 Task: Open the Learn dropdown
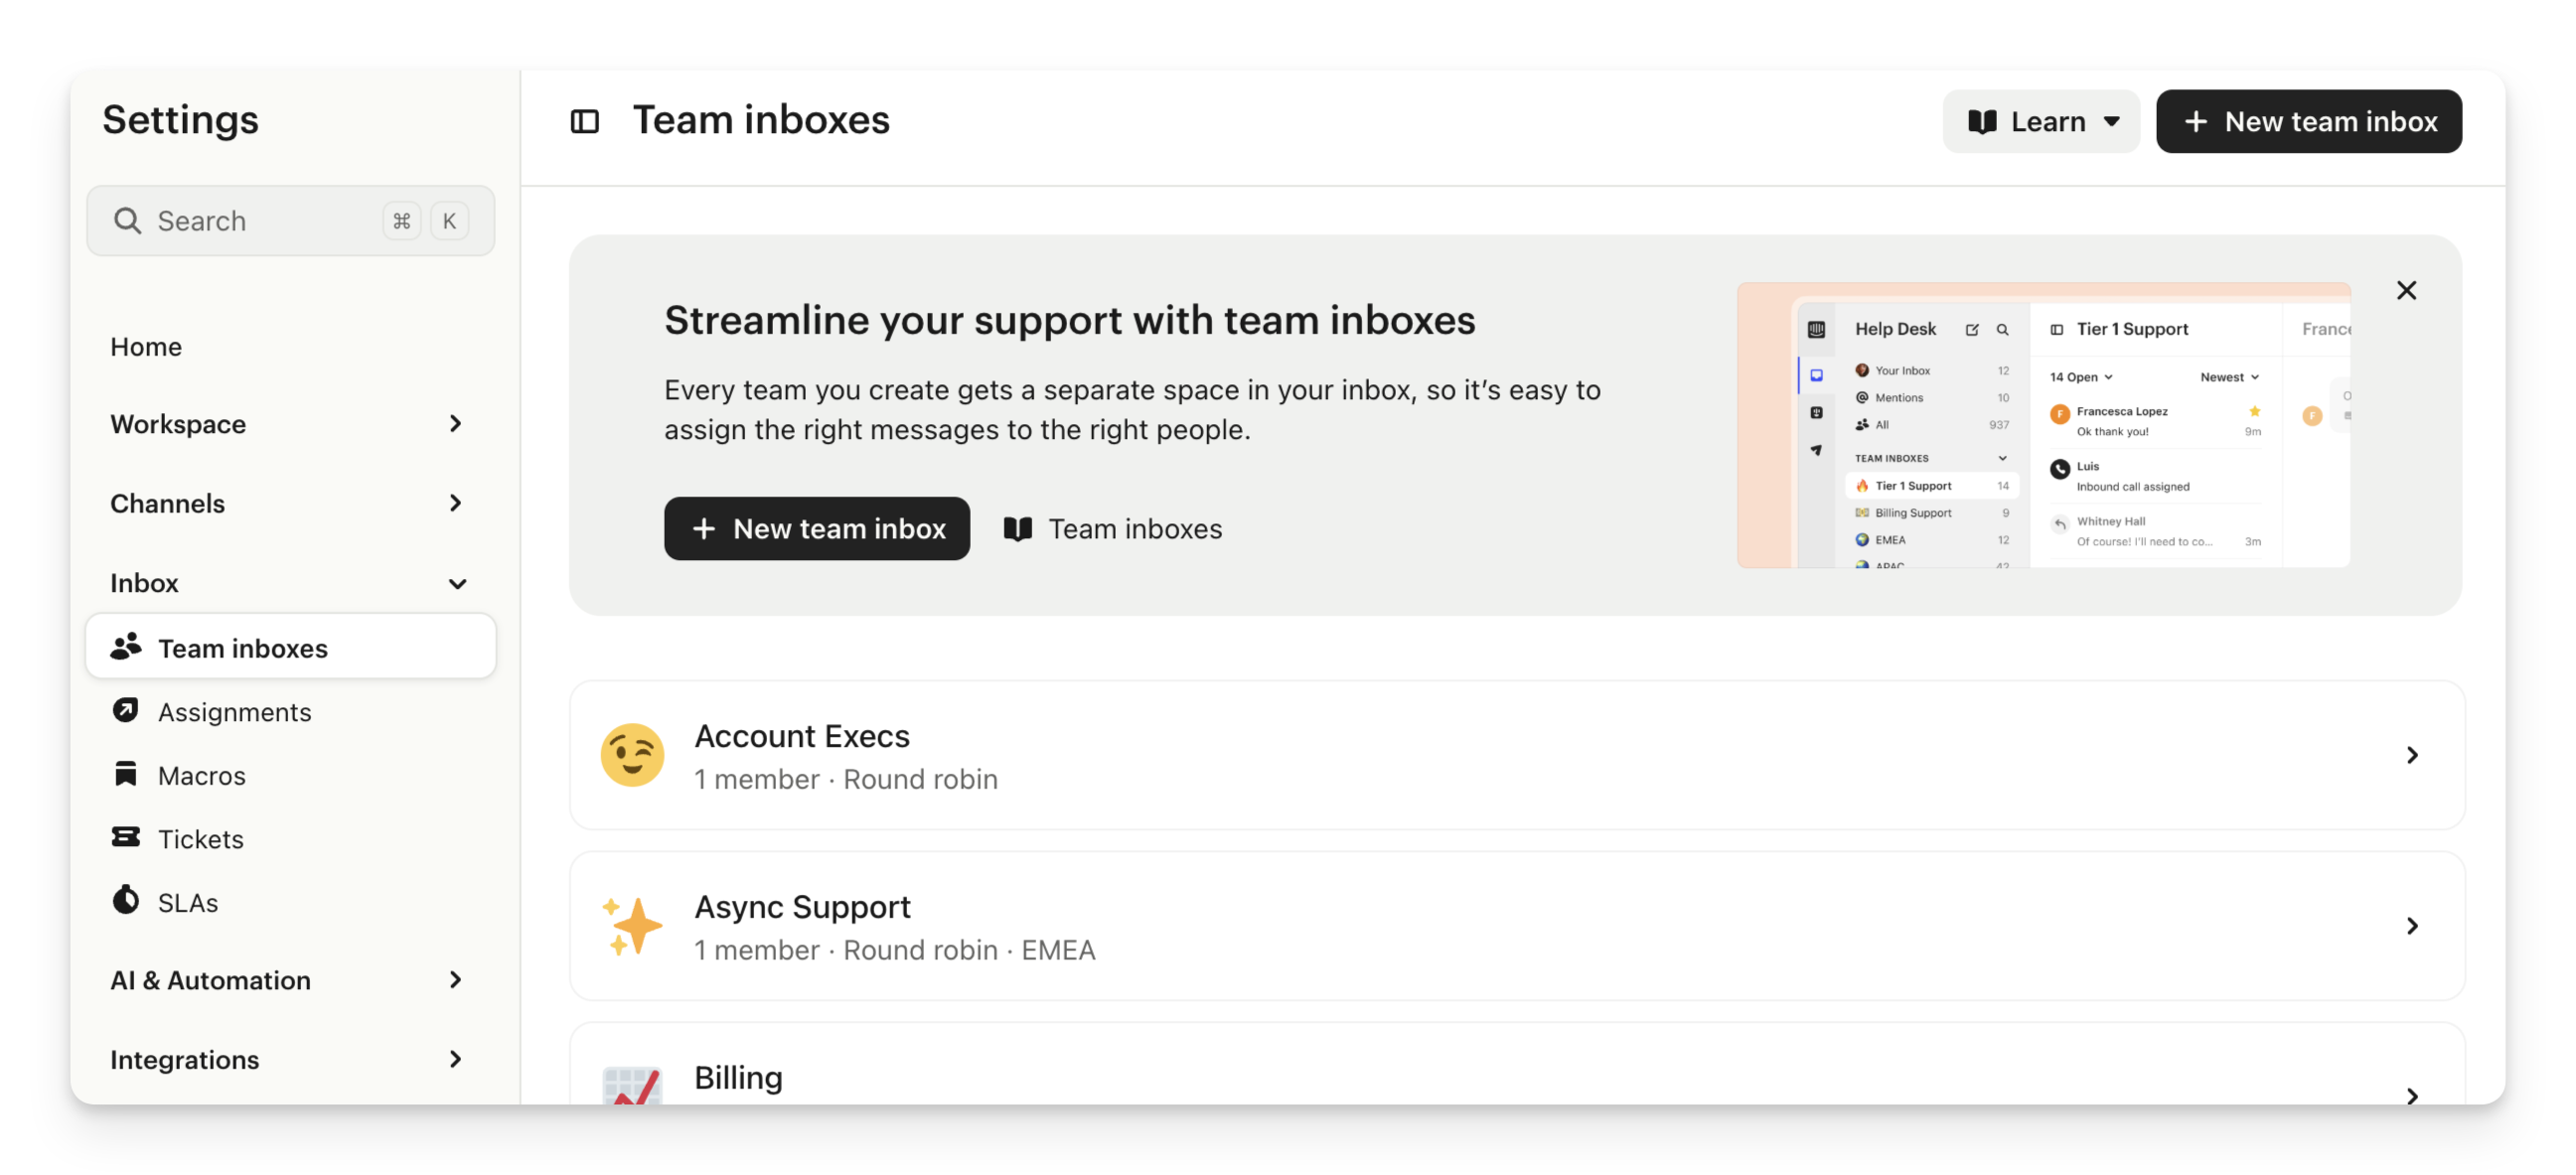point(2040,121)
